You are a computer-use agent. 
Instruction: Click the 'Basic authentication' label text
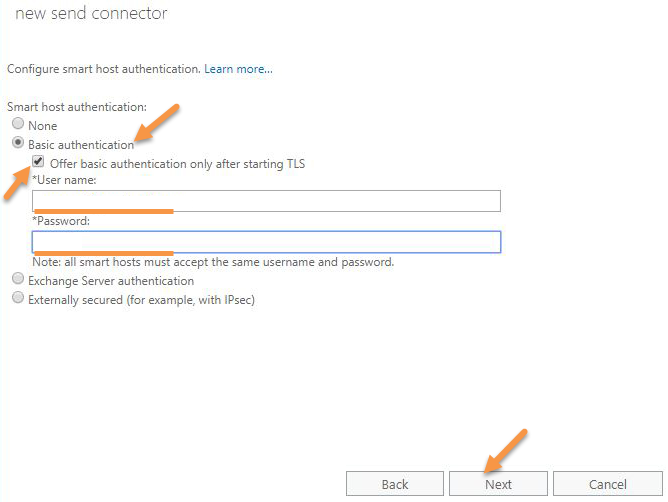click(81, 145)
